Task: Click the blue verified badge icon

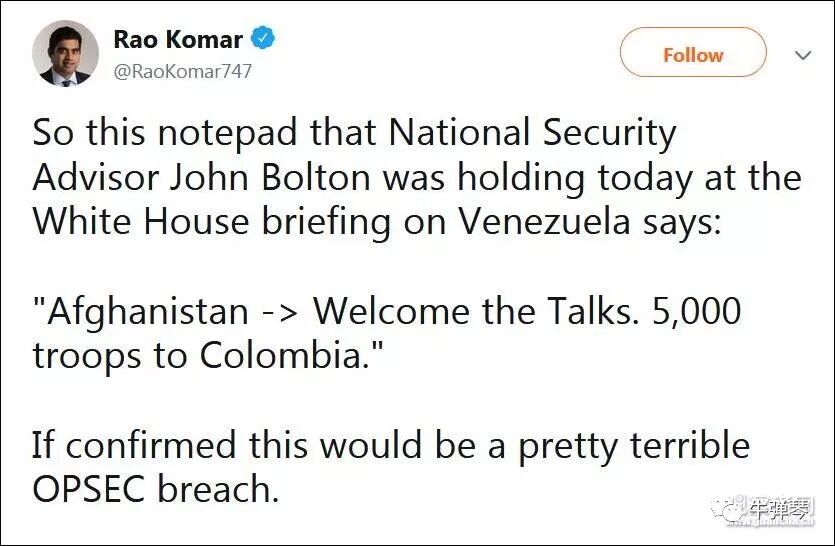Action: (263, 38)
